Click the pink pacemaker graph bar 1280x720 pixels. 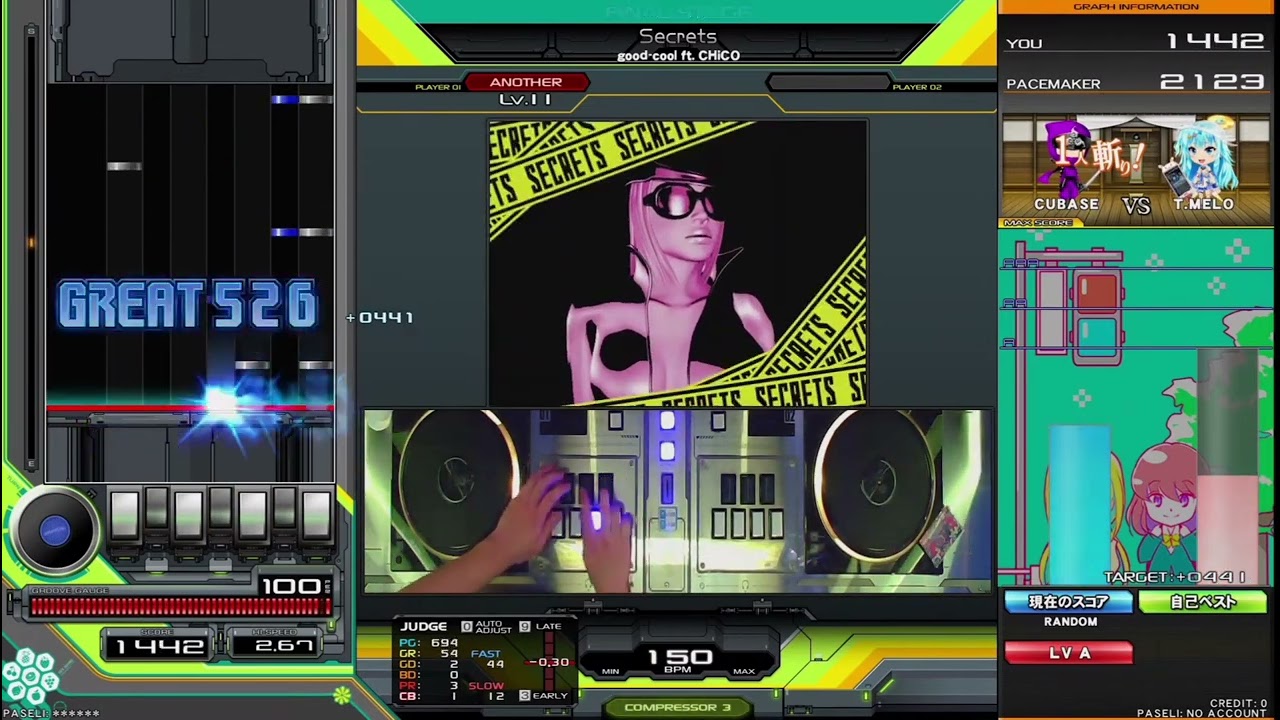point(1227,530)
